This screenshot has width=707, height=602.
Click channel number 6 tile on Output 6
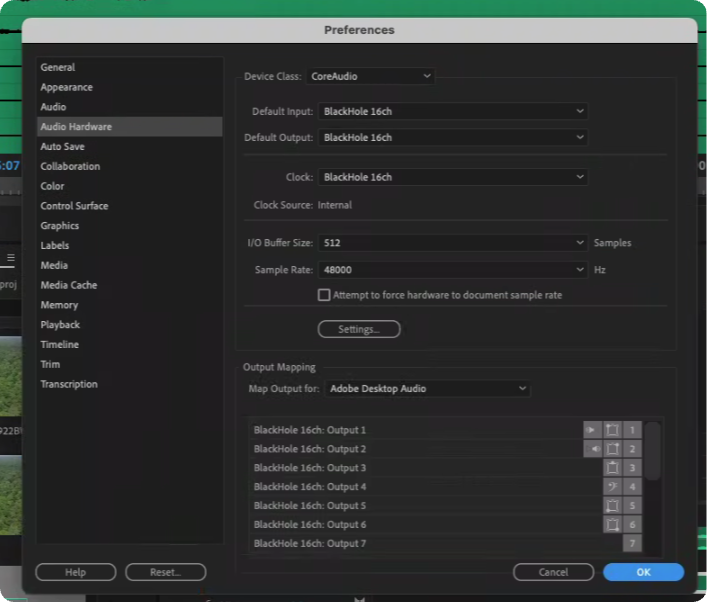[x=632, y=524]
